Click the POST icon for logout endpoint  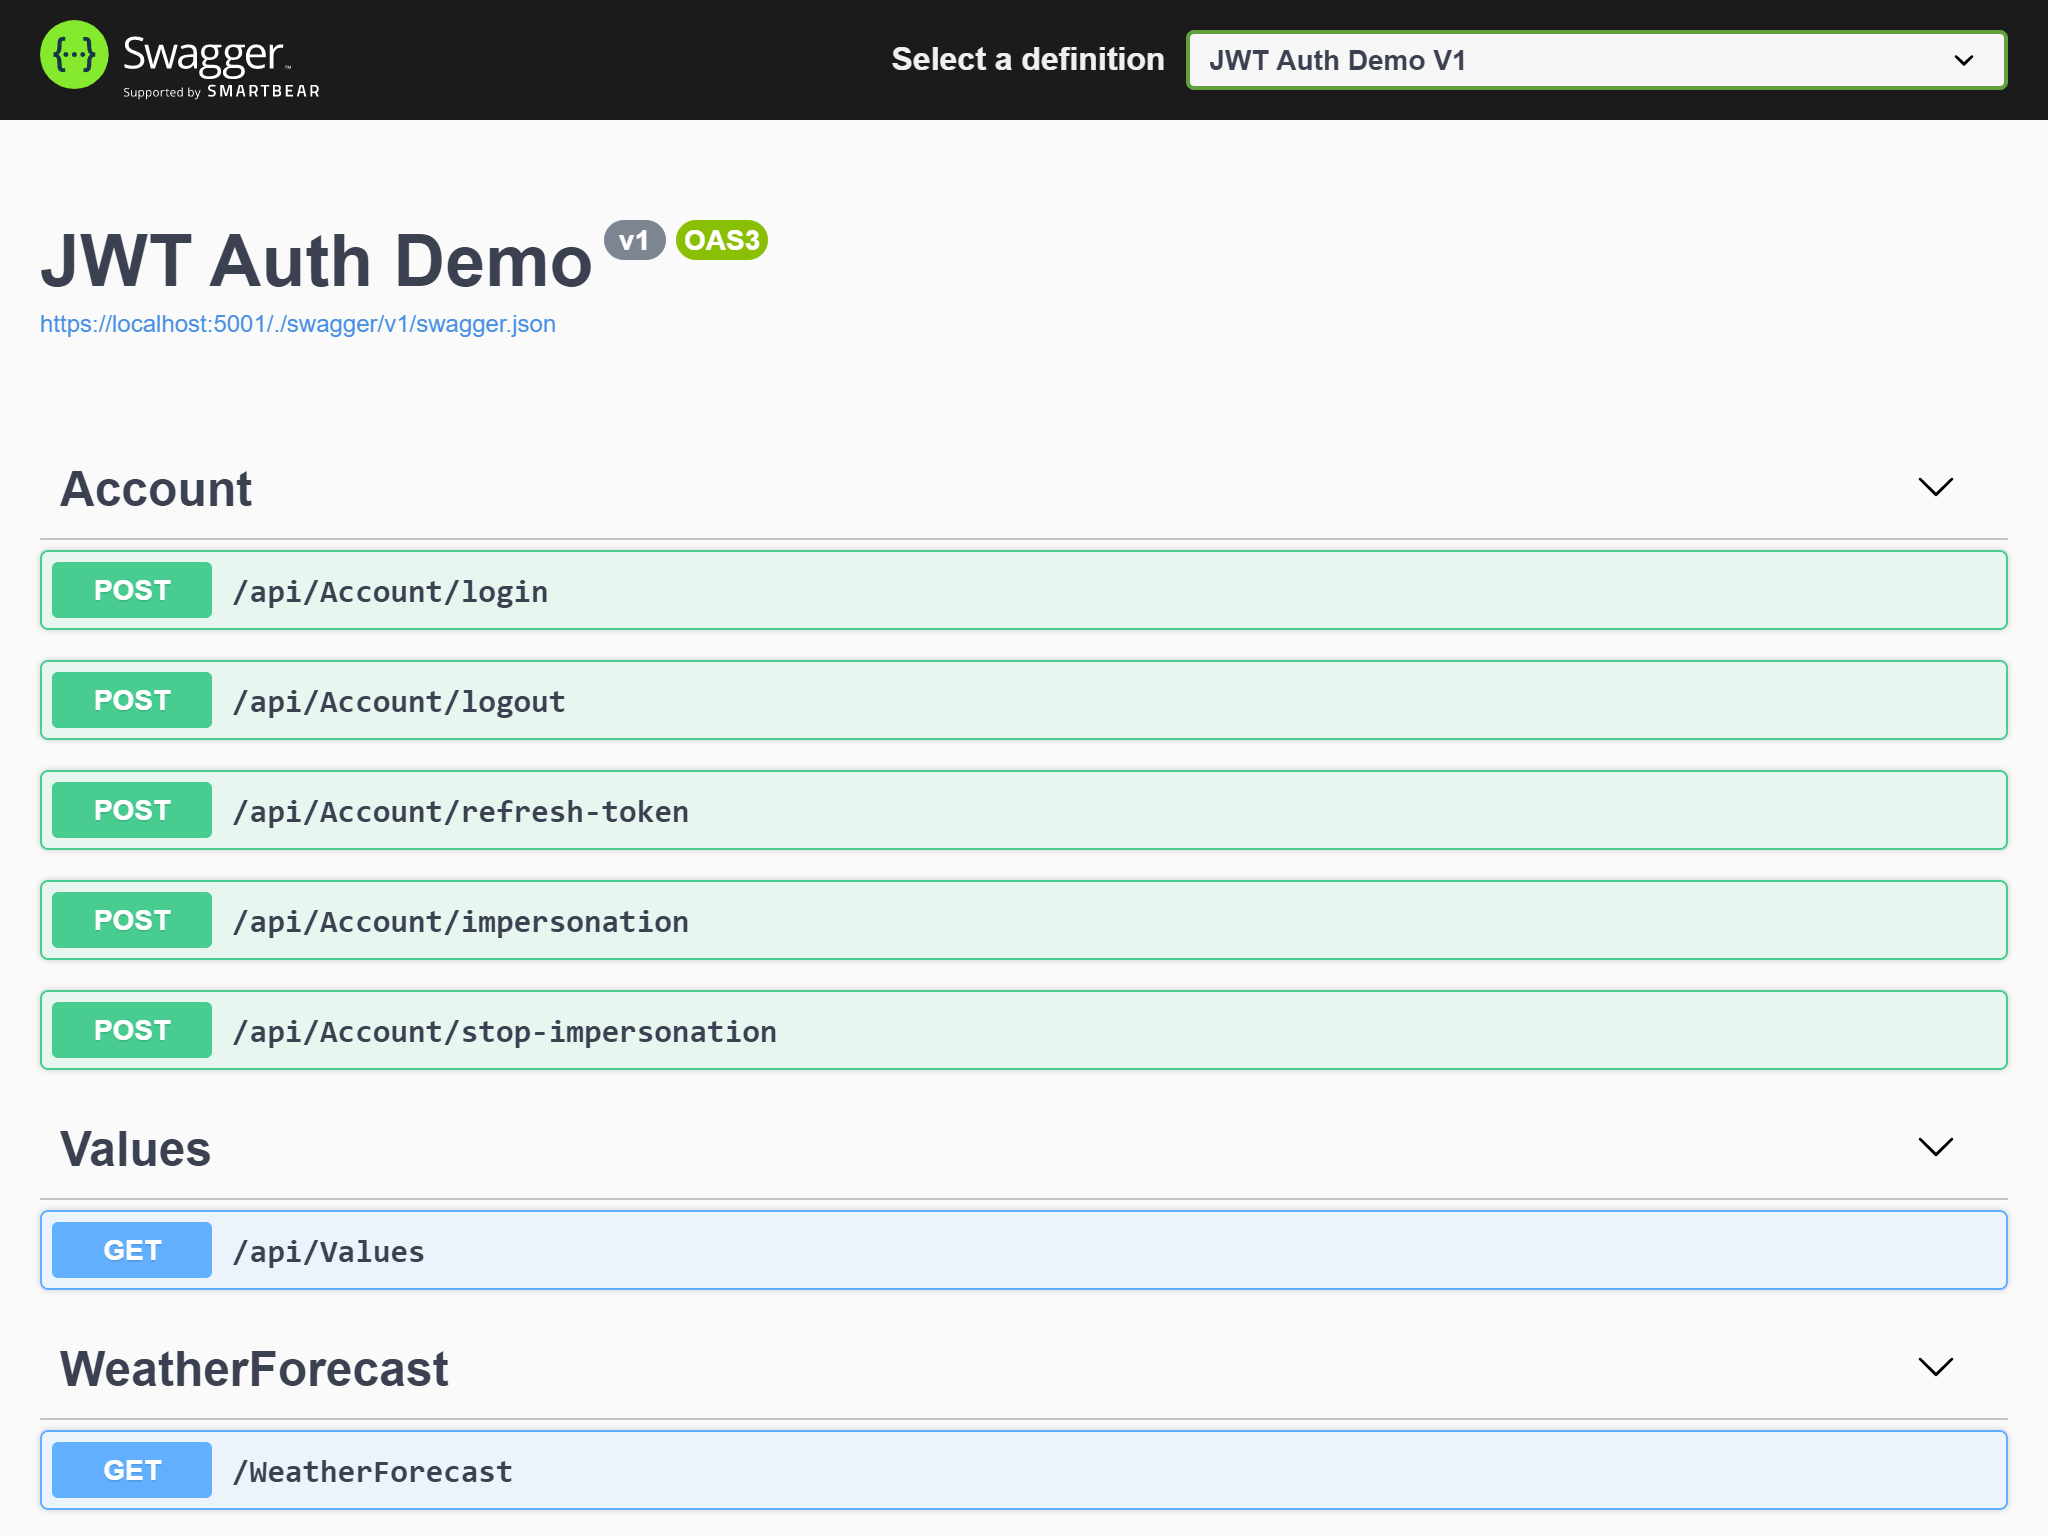click(134, 700)
